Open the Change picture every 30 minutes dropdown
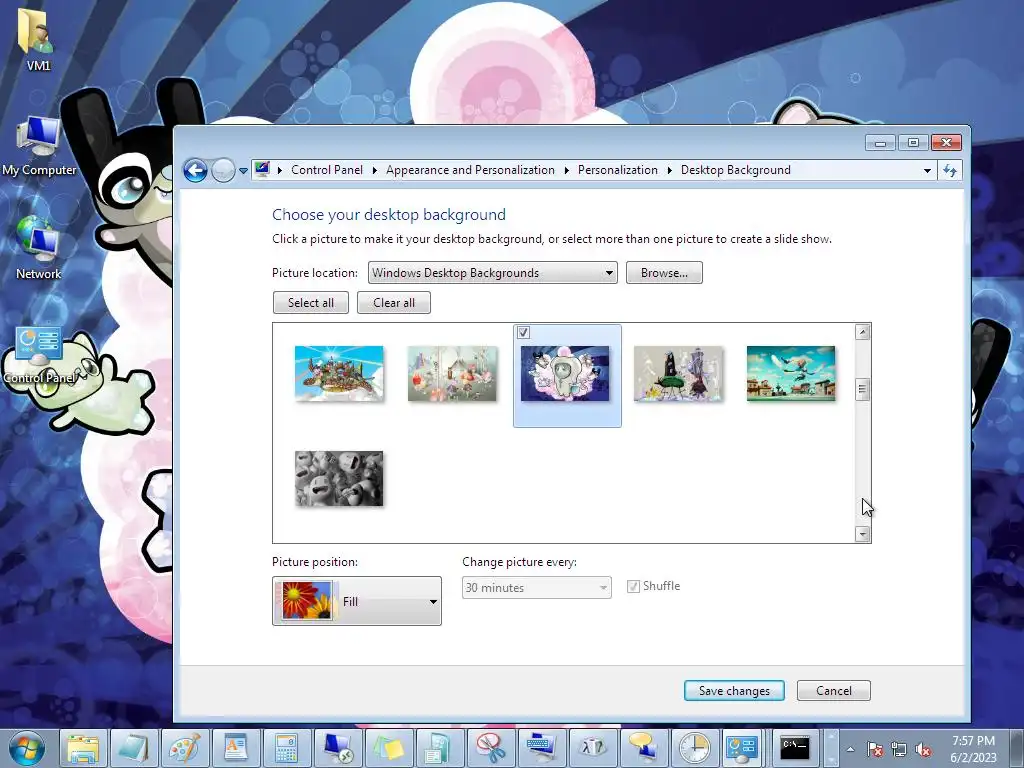 tap(537, 588)
